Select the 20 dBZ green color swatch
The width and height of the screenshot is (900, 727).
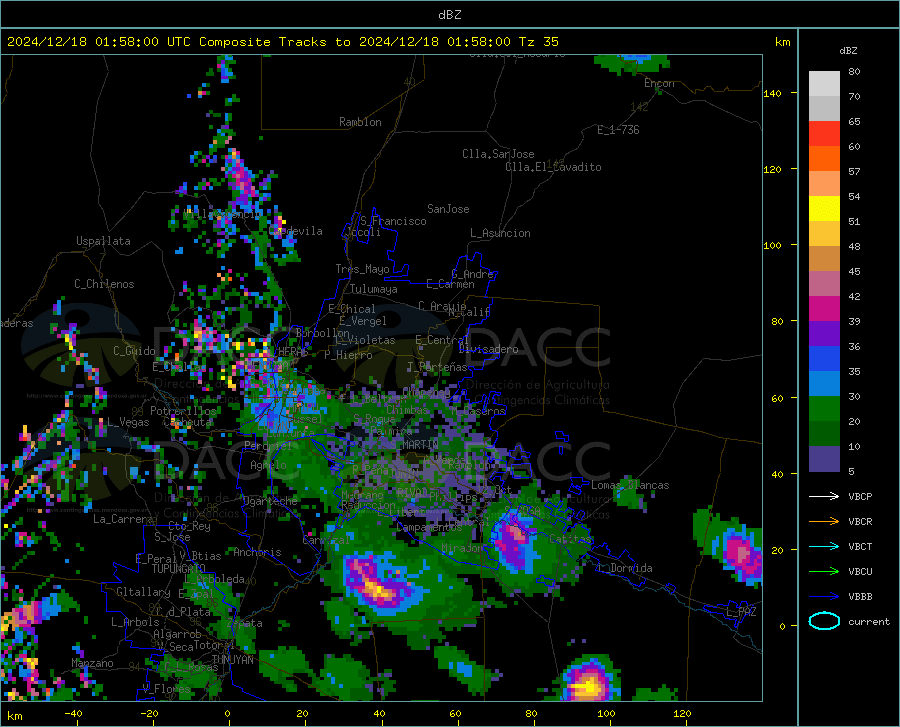pyautogui.click(x=824, y=409)
